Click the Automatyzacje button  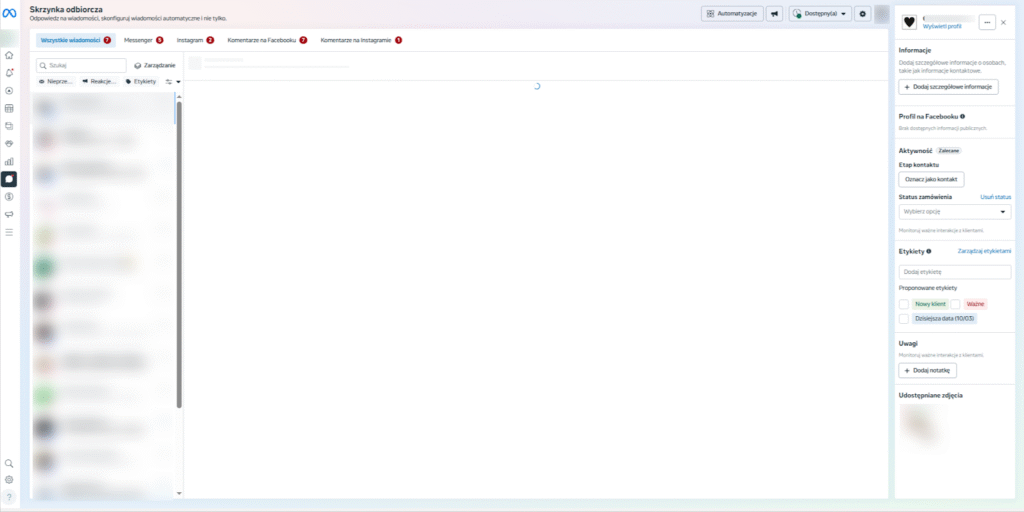click(x=732, y=14)
